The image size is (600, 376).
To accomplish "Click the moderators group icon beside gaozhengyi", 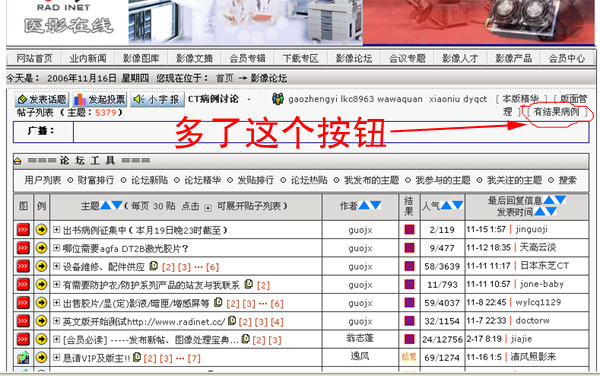I will point(278,99).
